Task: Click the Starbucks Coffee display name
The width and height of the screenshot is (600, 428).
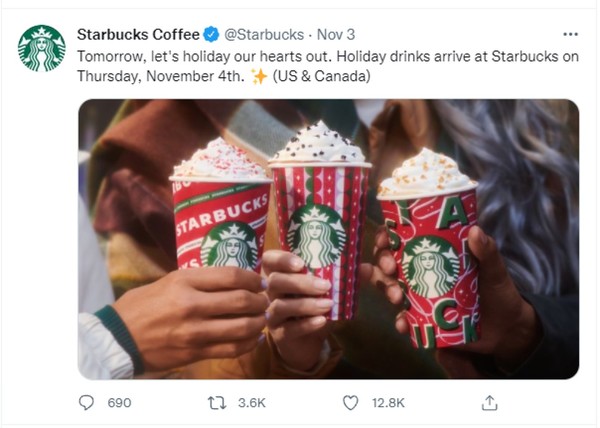Action: click(x=138, y=35)
